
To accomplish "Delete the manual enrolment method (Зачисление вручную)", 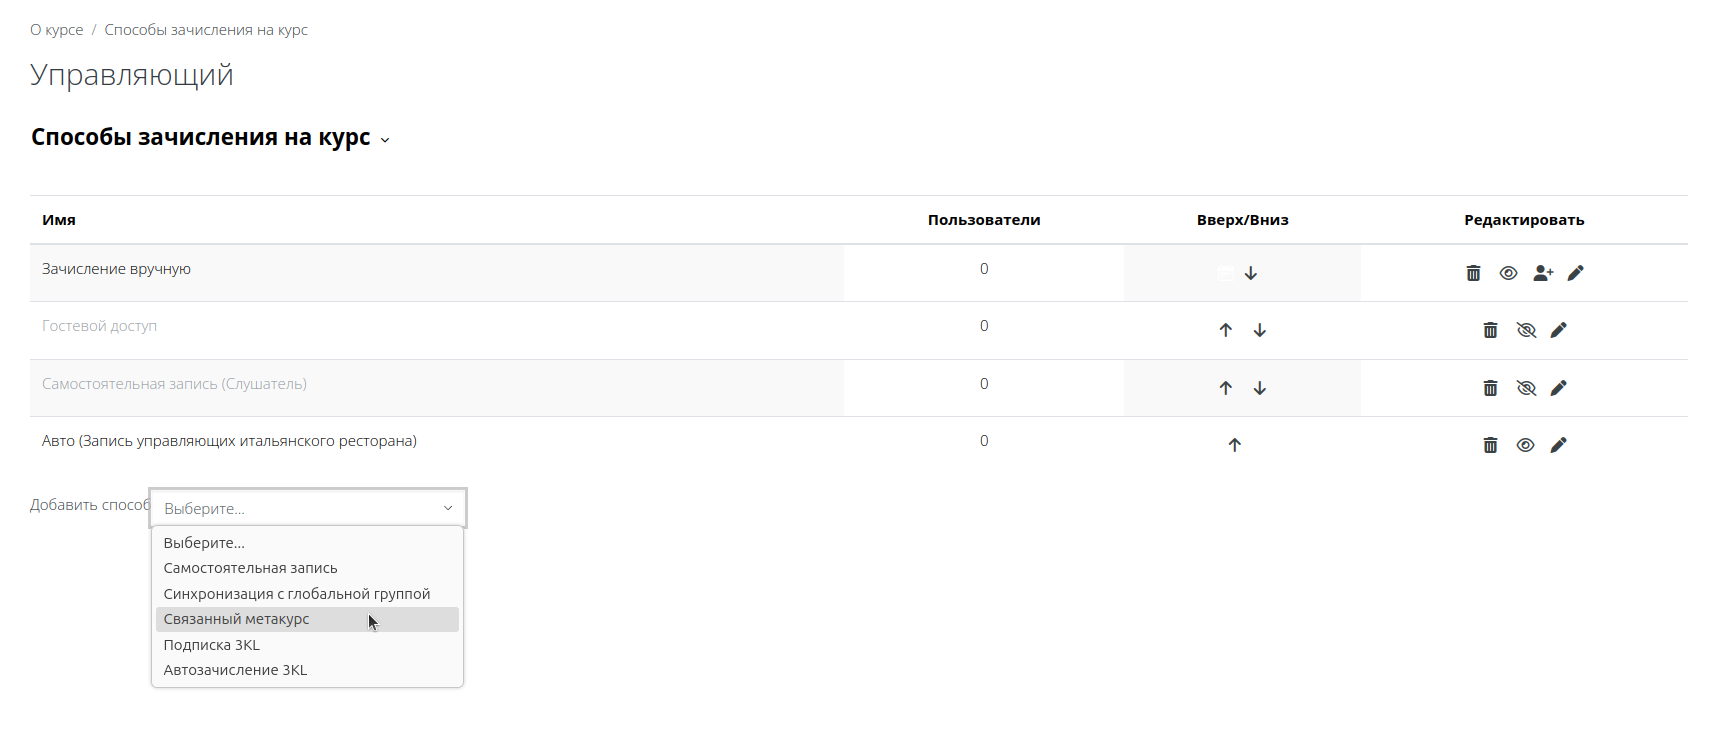I will [1473, 273].
